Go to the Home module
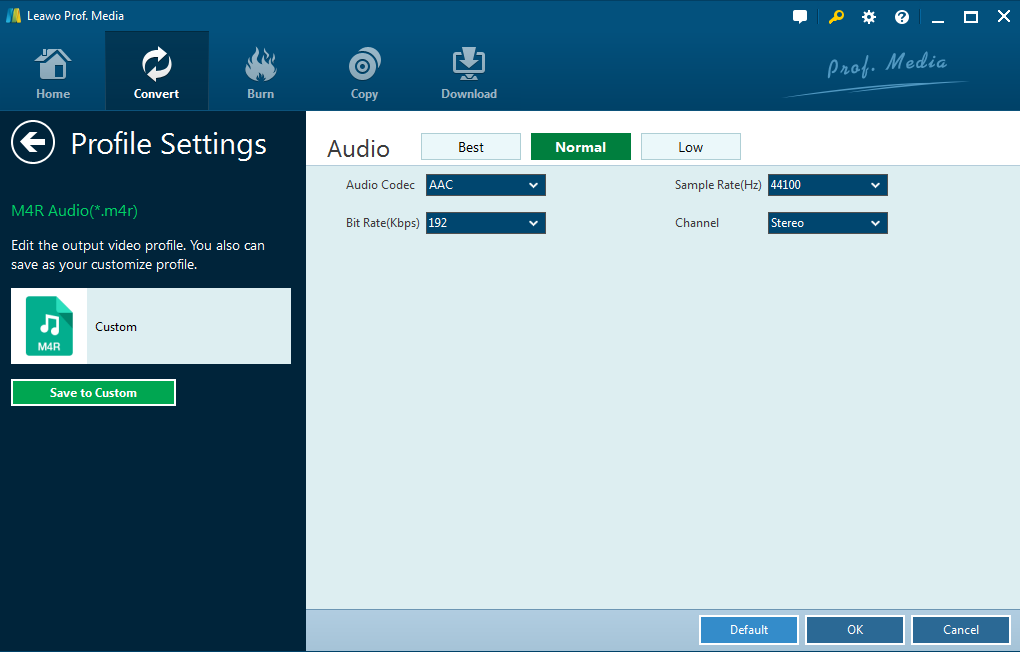The width and height of the screenshot is (1020, 652). [x=53, y=72]
